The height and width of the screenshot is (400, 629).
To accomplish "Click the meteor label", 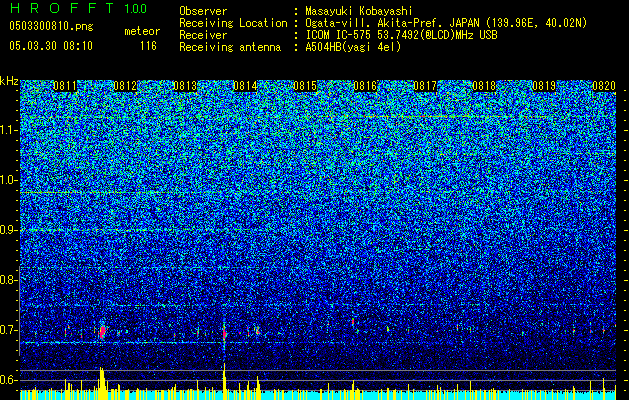I will tap(142, 31).
